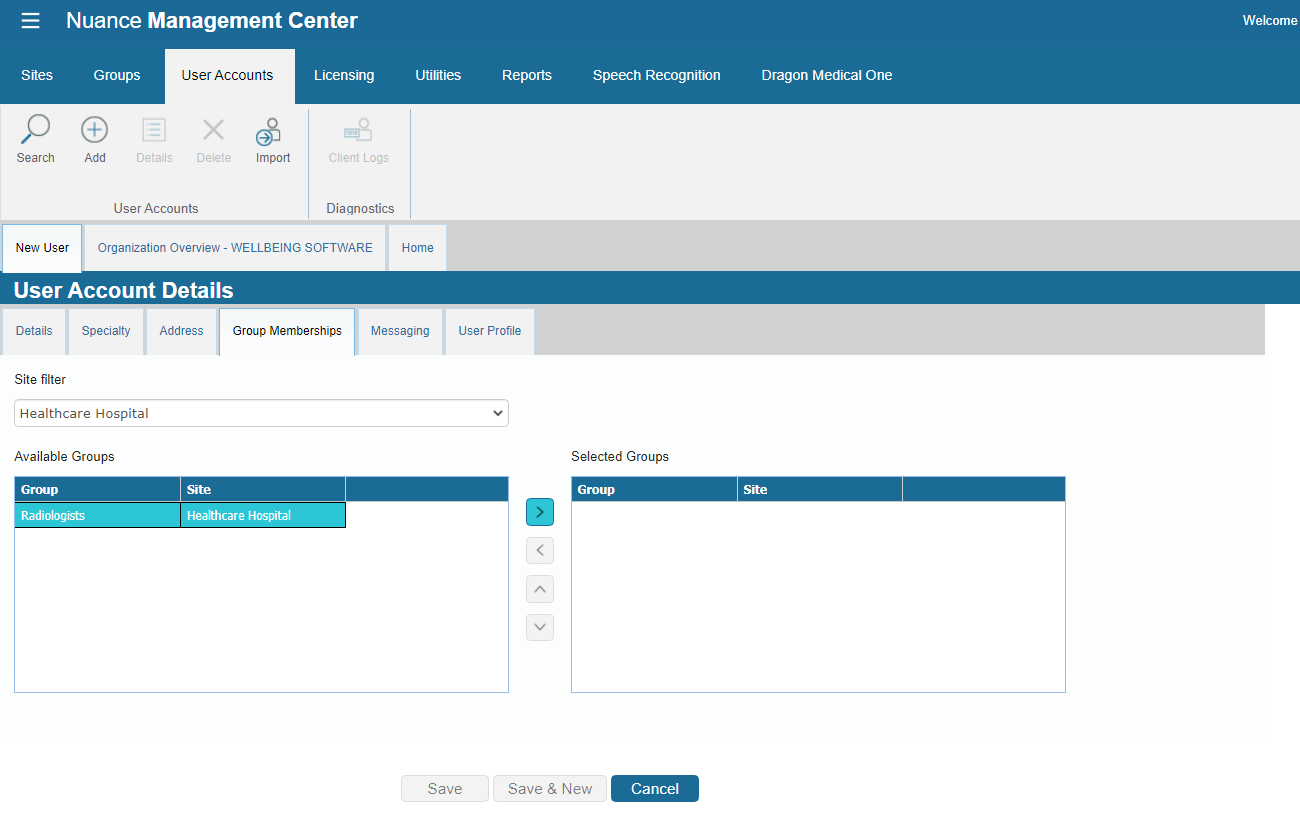
Task: Open the Licensing menu
Action: tap(344, 75)
